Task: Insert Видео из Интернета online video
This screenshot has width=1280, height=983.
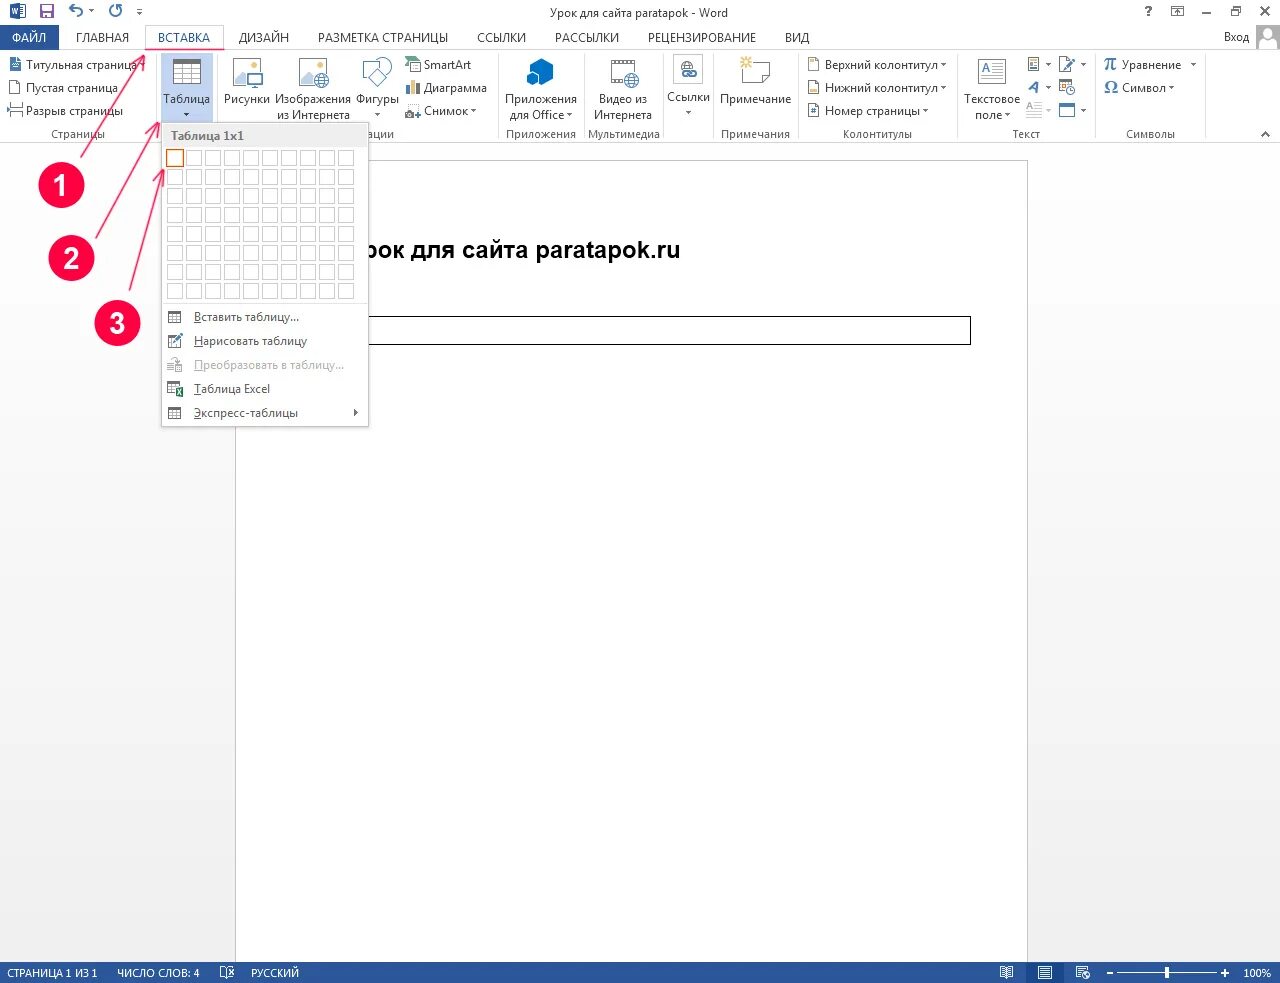Action: pyautogui.click(x=623, y=88)
